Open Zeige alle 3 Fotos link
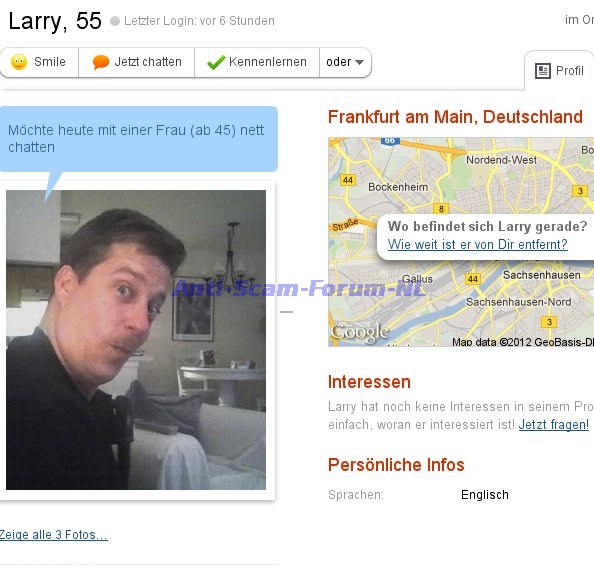The image size is (594, 575). tap(53, 534)
